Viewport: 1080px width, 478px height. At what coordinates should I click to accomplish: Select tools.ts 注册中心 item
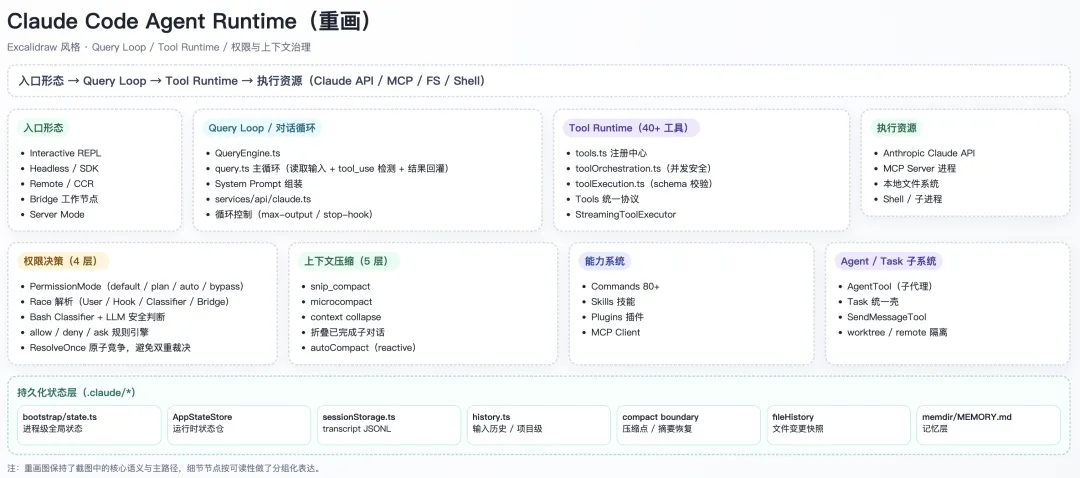click(x=611, y=153)
